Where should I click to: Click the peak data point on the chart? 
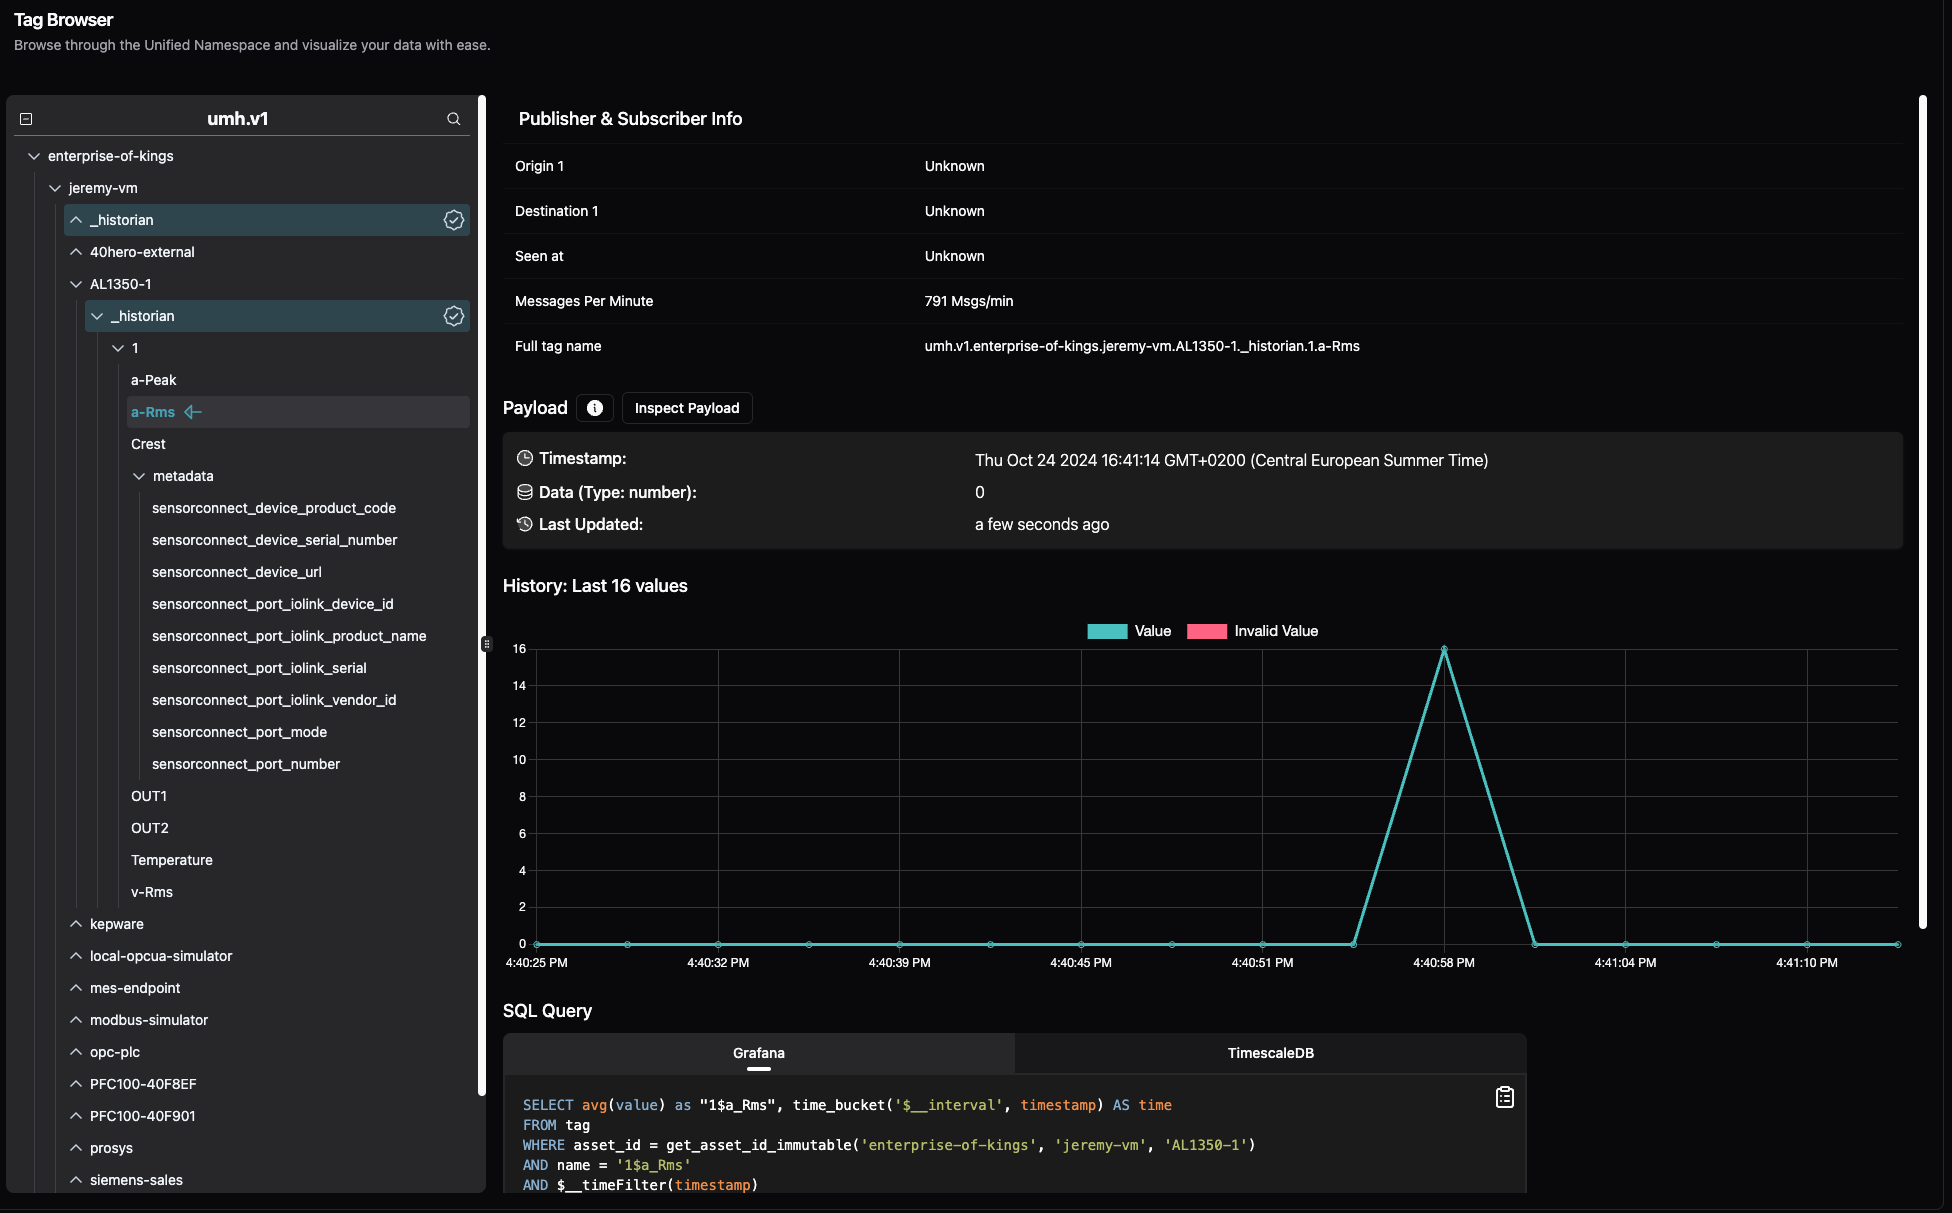tap(1444, 649)
